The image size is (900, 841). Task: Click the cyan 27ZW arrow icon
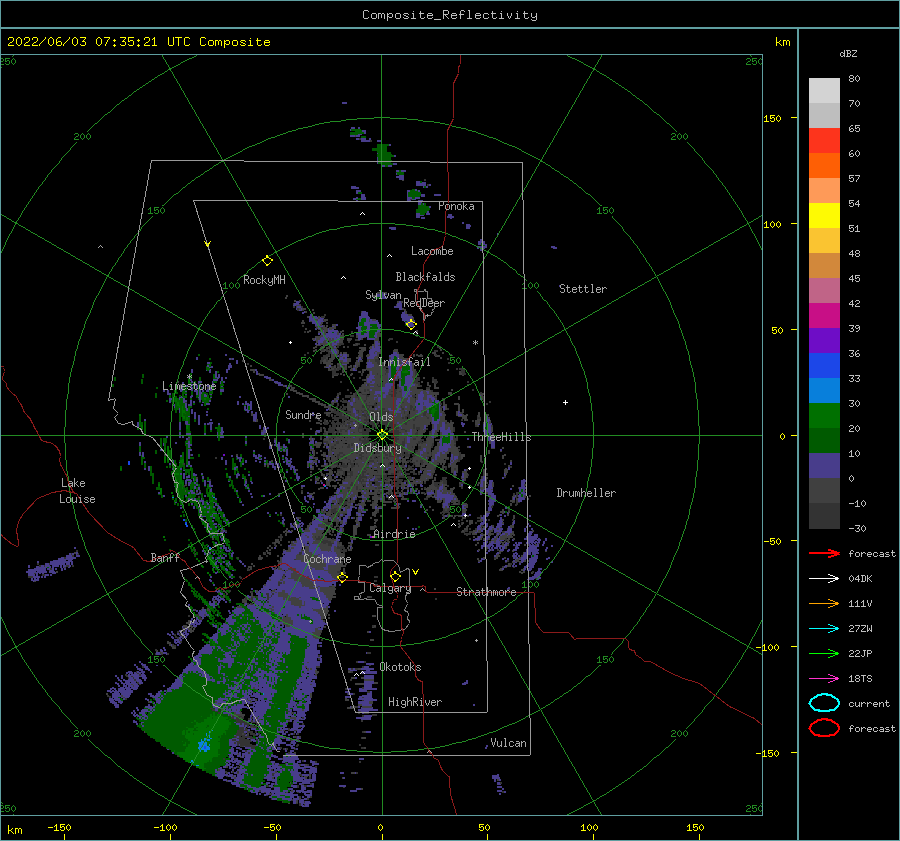coord(824,629)
